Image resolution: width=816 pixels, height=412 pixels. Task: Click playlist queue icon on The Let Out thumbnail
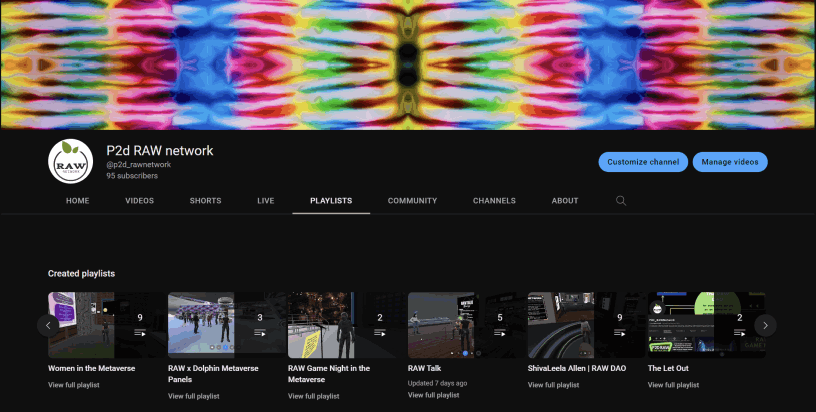740,333
